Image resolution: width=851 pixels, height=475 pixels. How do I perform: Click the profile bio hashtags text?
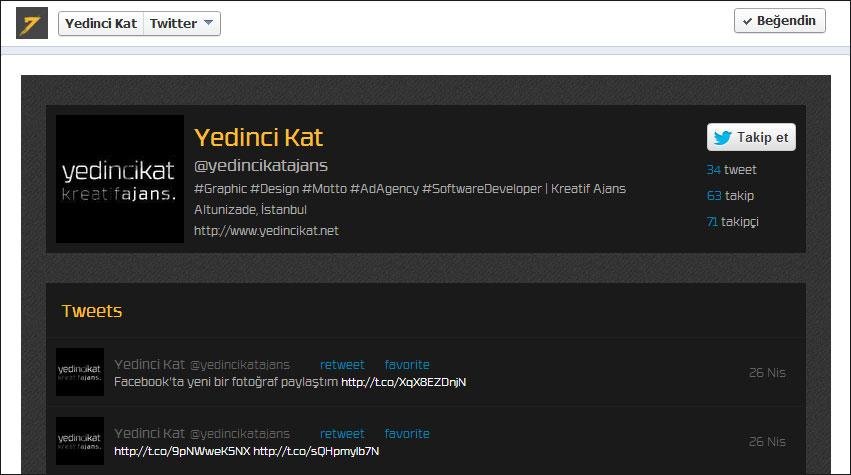click(x=410, y=189)
